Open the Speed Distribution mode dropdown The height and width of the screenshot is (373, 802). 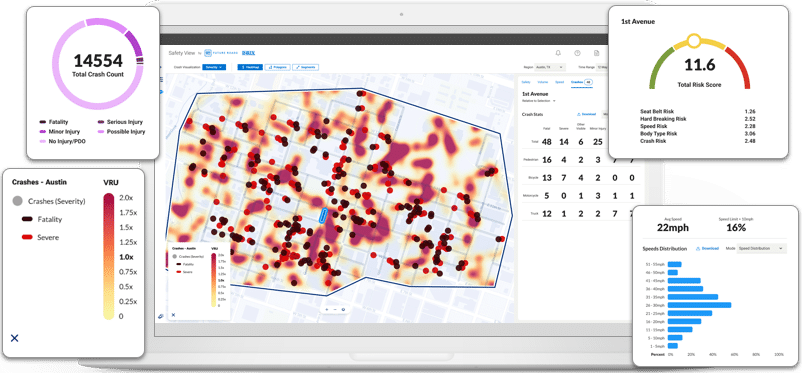click(x=762, y=248)
